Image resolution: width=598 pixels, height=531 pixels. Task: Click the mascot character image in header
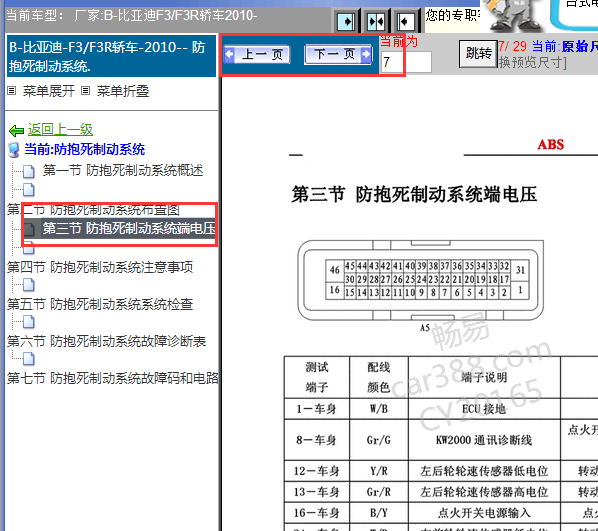[x=513, y=16]
